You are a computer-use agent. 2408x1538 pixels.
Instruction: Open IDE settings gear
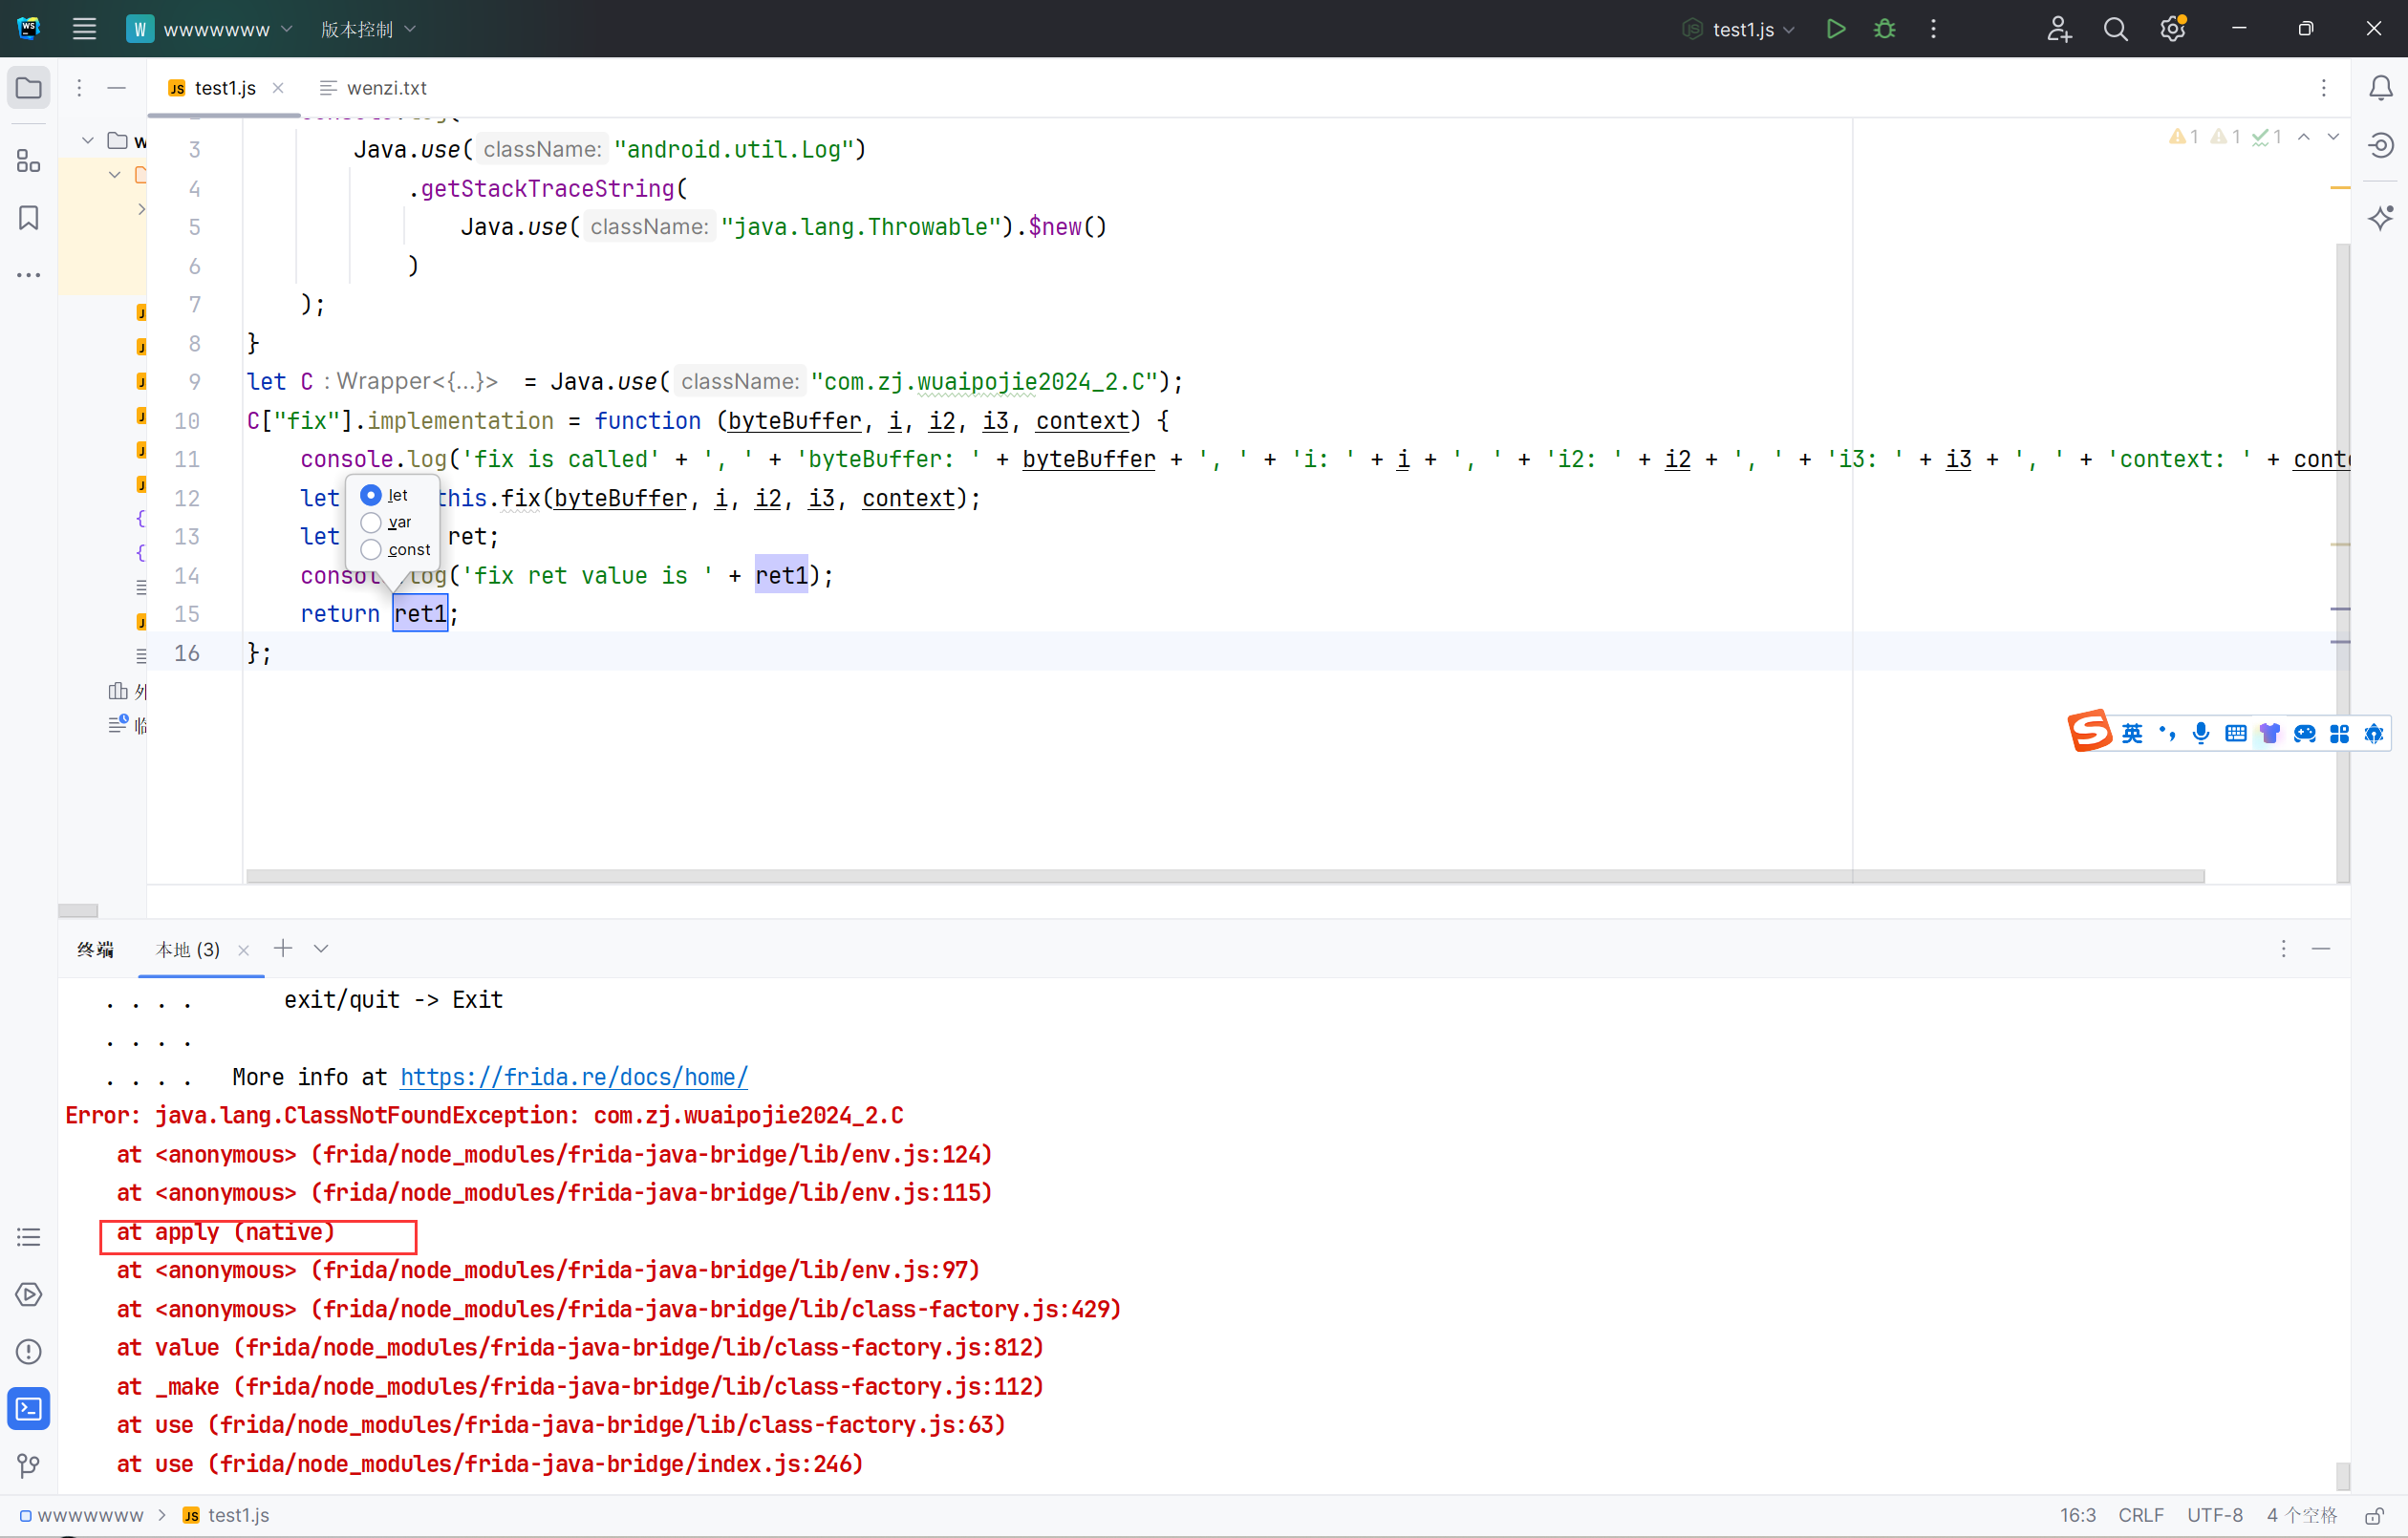(x=2173, y=29)
